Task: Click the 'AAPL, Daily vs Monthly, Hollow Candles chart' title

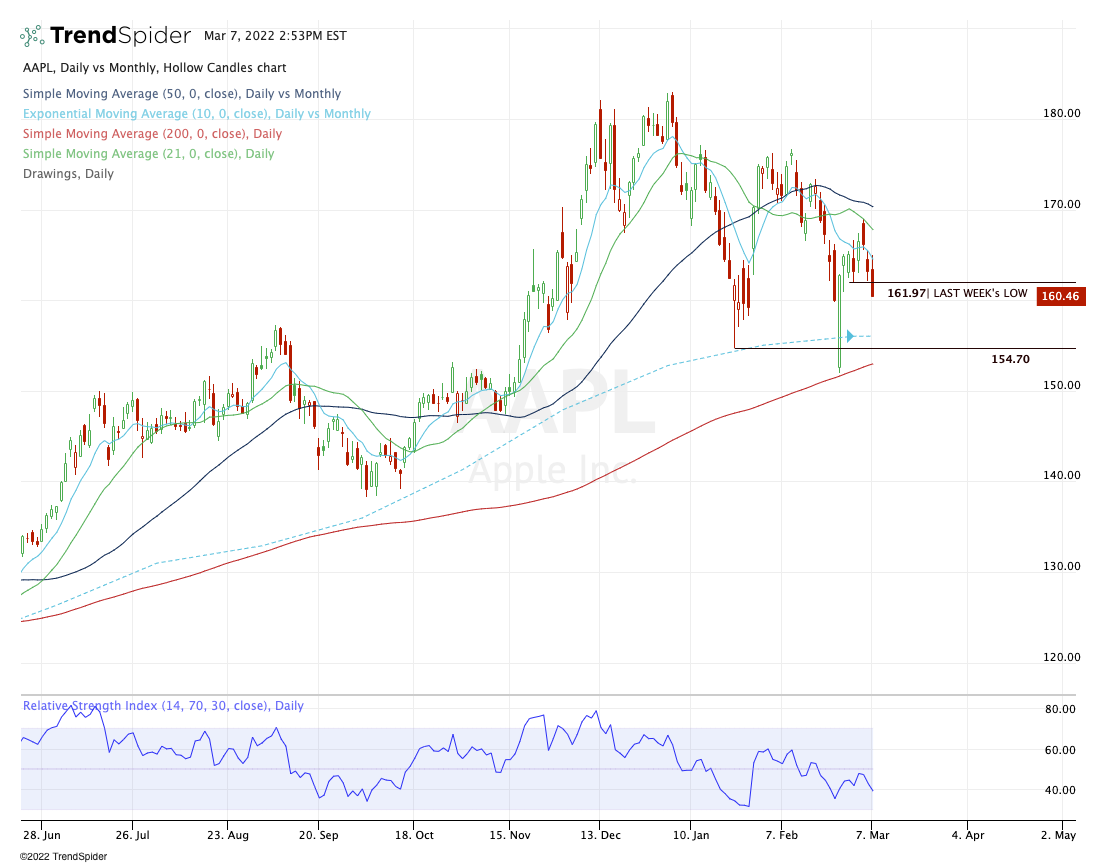Action: point(154,68)
